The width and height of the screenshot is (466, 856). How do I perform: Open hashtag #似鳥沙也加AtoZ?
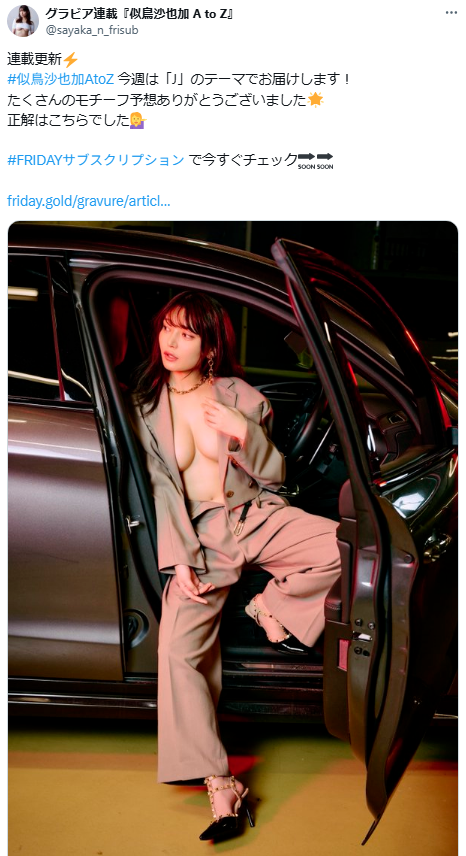61,79
